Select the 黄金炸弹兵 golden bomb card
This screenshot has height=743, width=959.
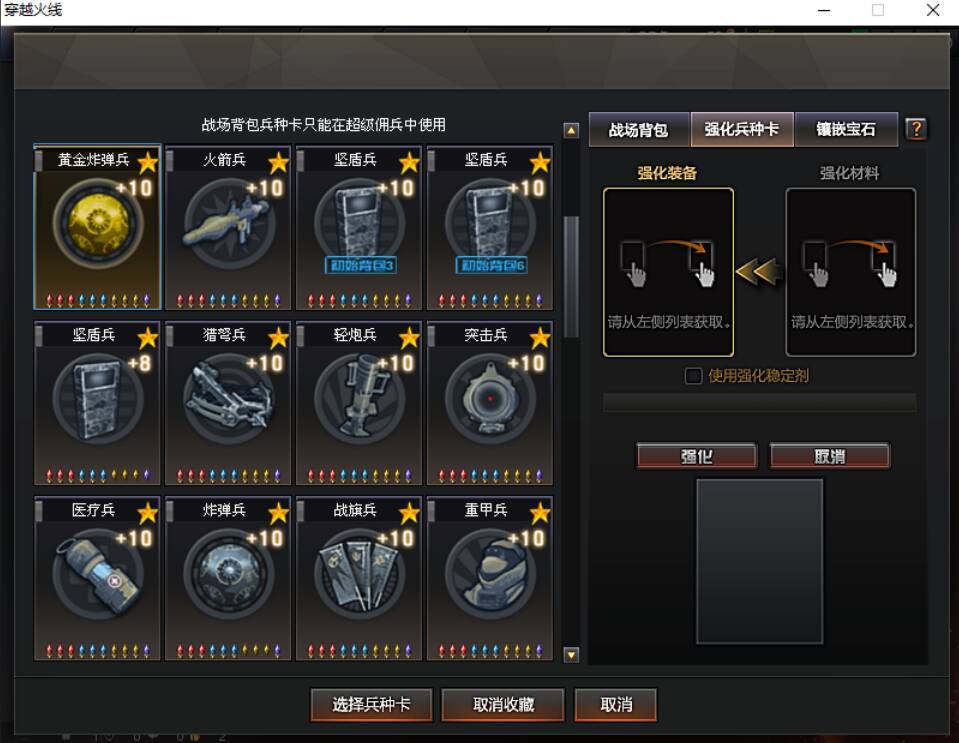(x=97, y=227)
